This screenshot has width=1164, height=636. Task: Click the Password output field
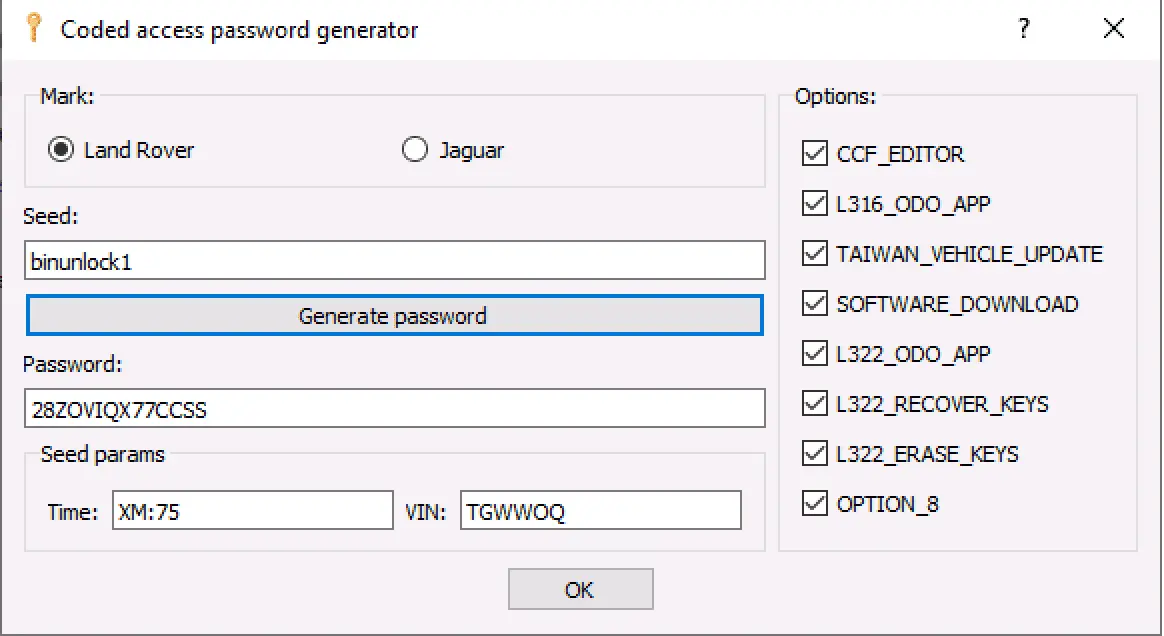click(x=394, y=408)
